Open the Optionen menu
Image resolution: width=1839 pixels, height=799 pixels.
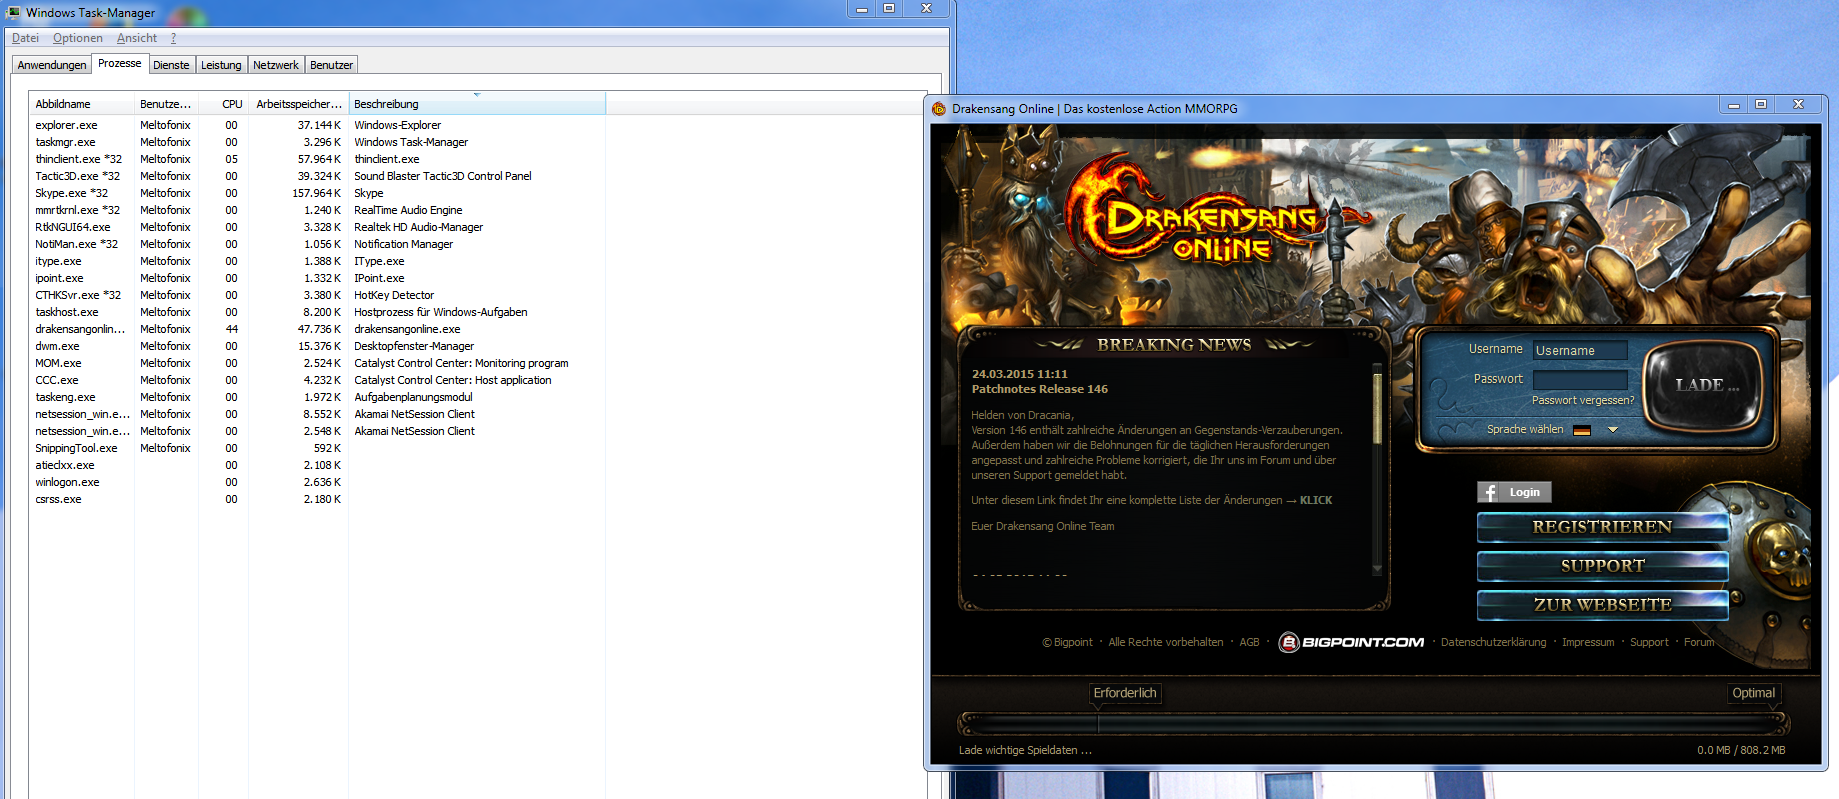(x=77, y=38)
